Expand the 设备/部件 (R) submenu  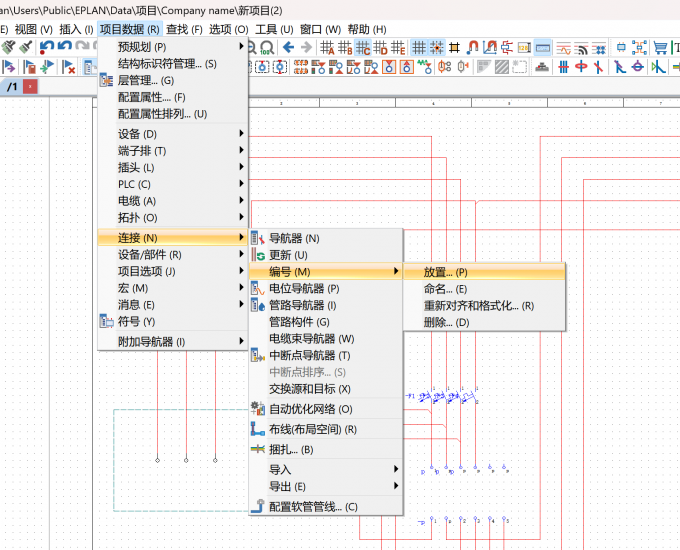[173, 255]
